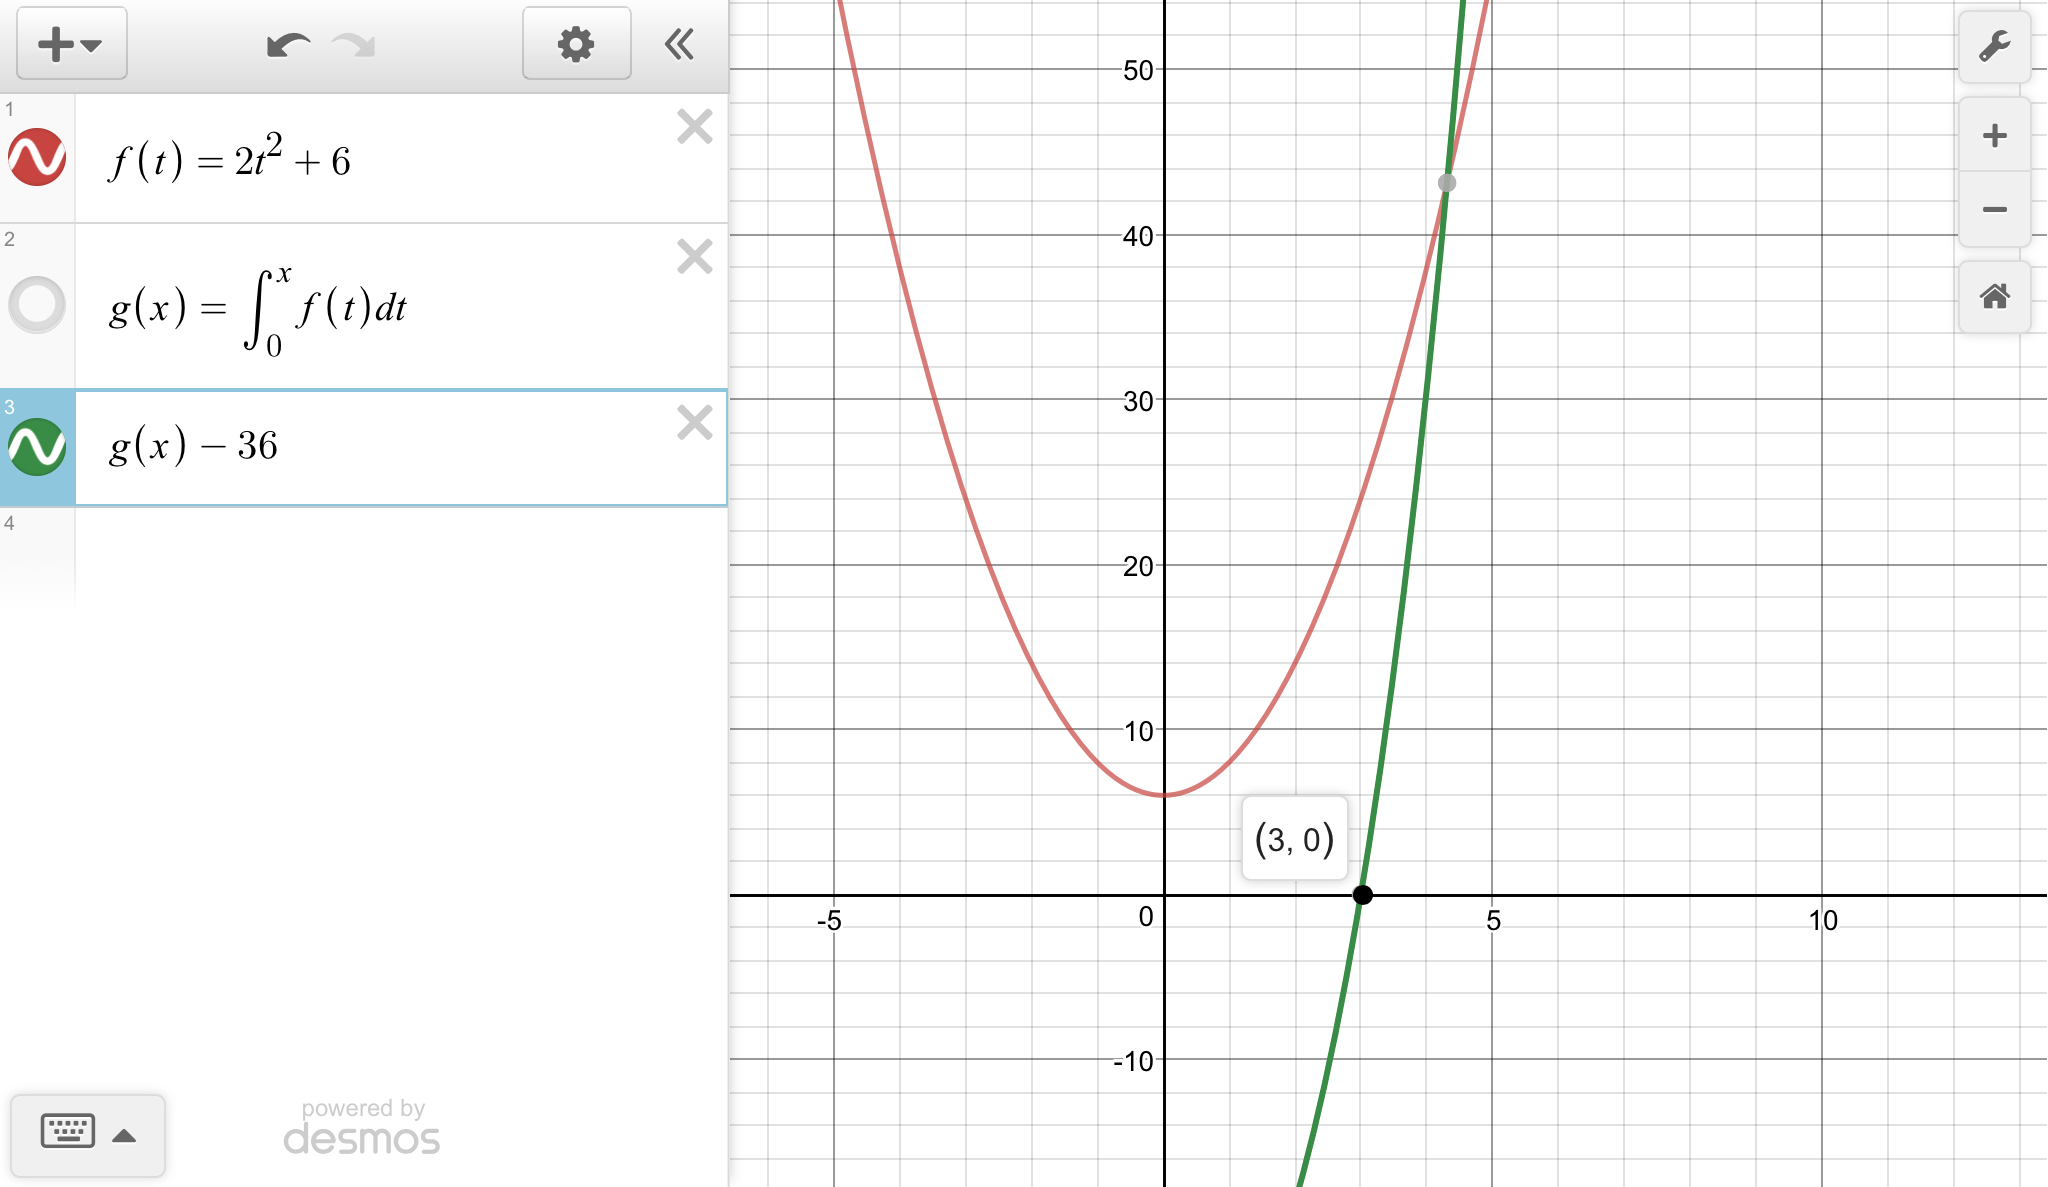Zoom in on the graph
The height and width of the screenshot is (1187, 2048).
click(x=1994, y=136)
